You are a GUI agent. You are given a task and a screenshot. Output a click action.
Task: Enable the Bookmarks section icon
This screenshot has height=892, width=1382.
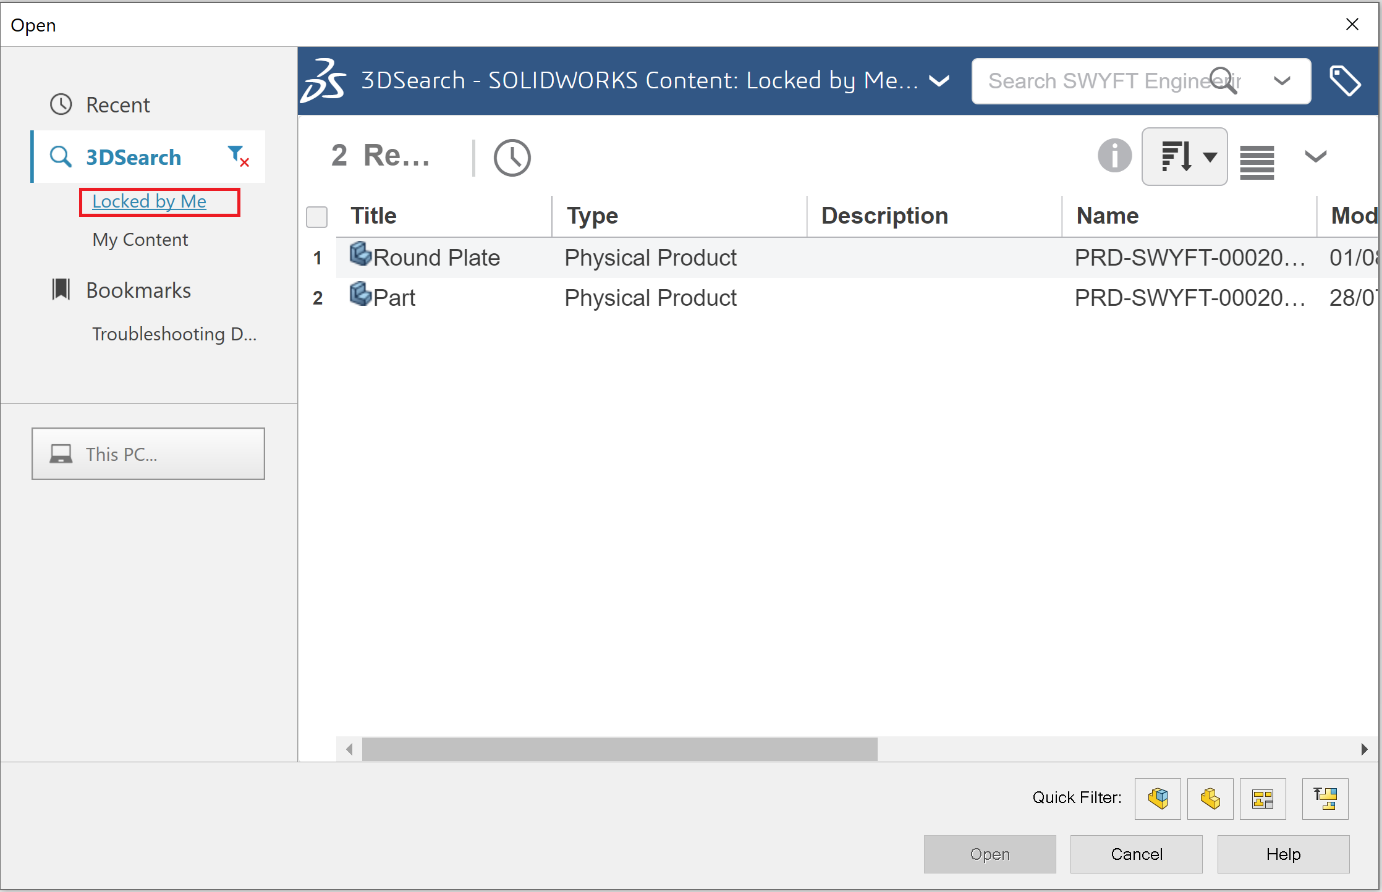[x=61, y=290]
